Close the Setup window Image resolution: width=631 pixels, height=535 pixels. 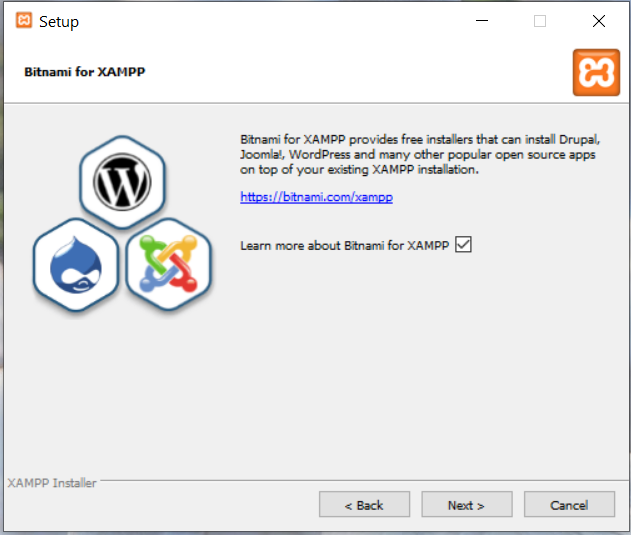tap(599, 21)
